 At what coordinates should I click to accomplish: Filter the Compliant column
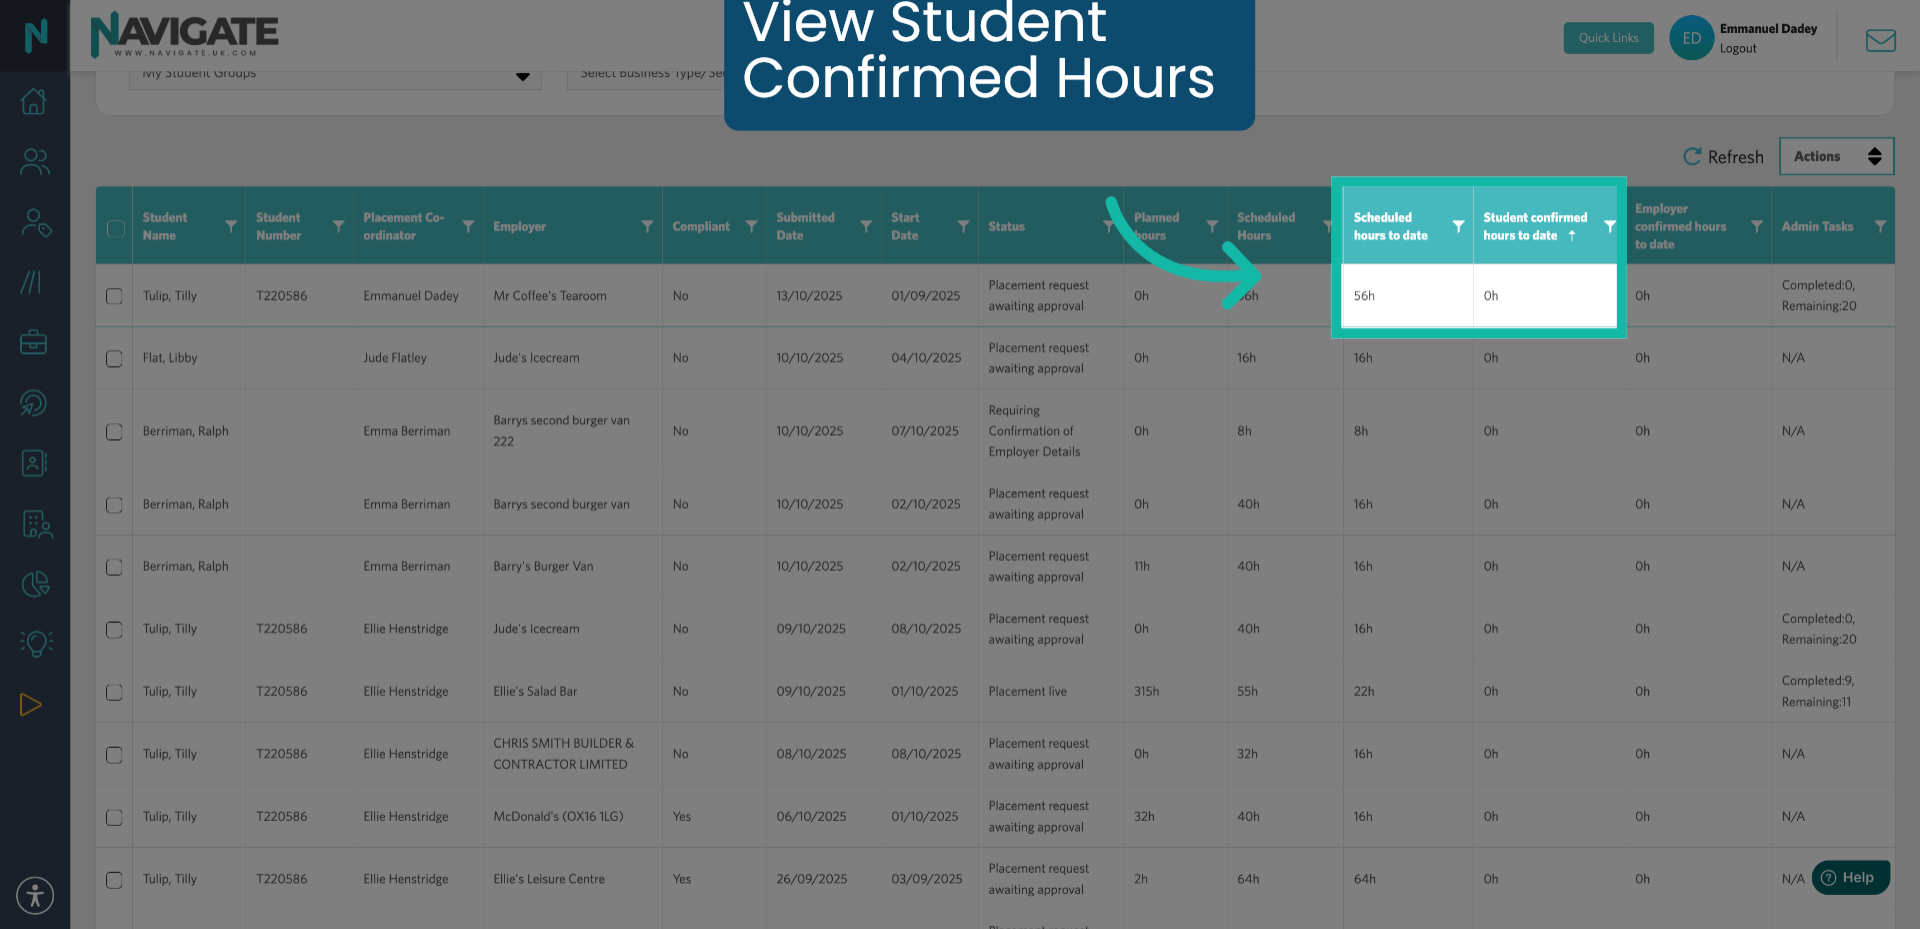[x=751, y=226]
